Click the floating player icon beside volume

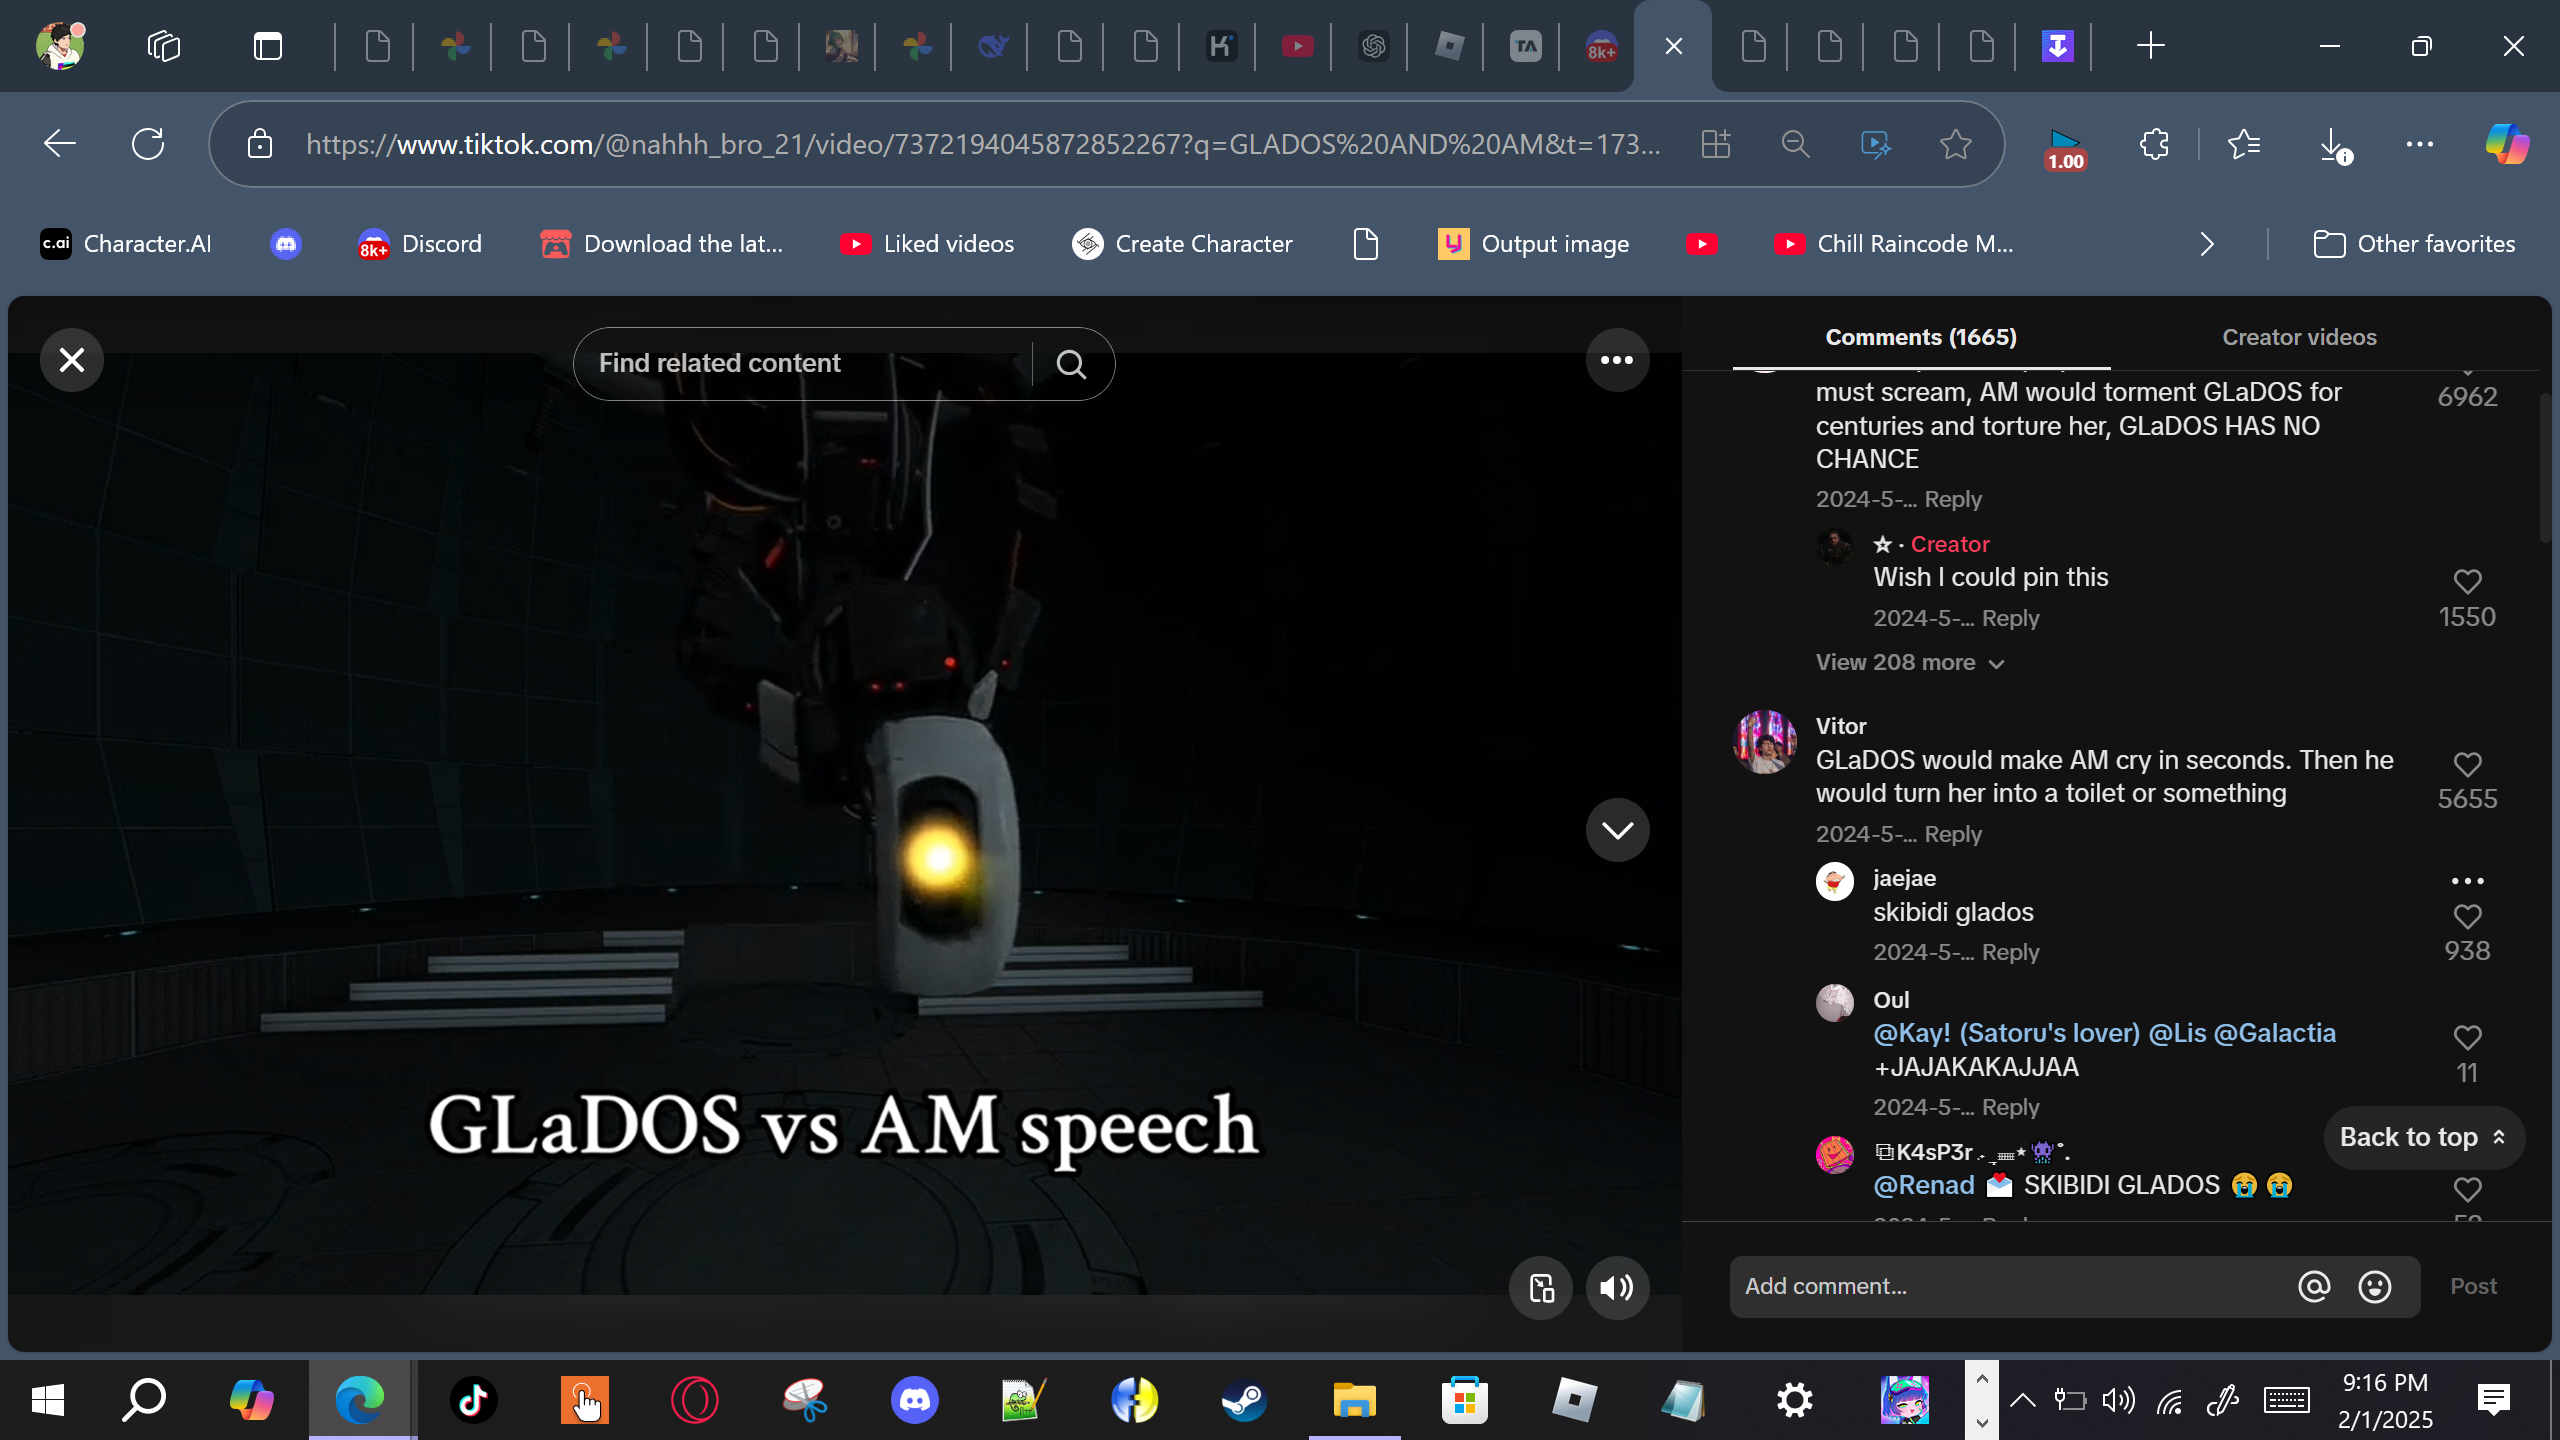point(1541,1288)
